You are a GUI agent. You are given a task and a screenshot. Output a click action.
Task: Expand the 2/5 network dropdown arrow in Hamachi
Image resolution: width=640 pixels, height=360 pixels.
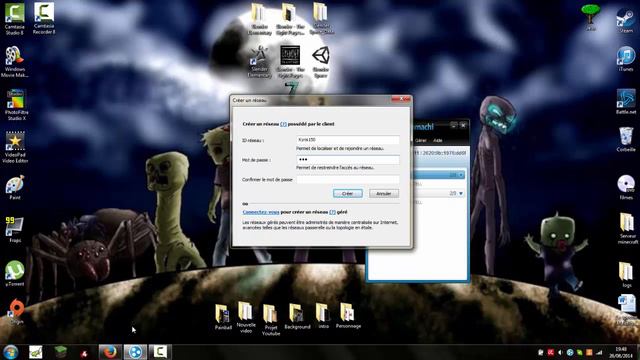click(x=461, y=193)
